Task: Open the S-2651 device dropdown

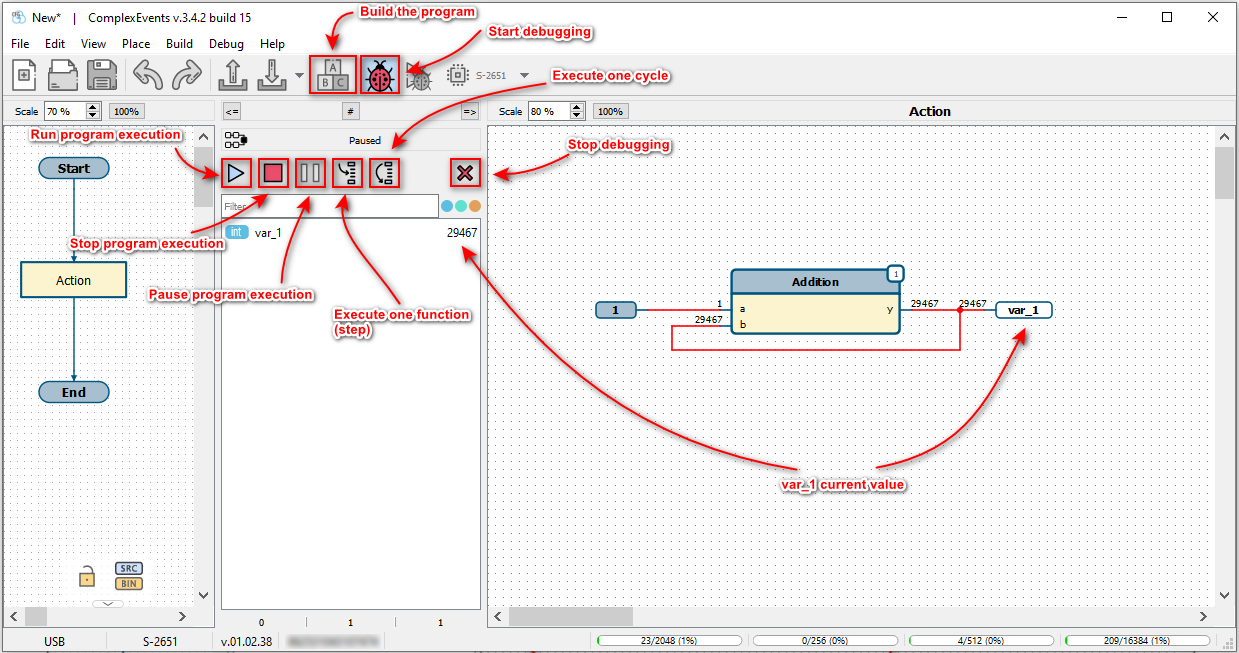Action: coord(524,75)
